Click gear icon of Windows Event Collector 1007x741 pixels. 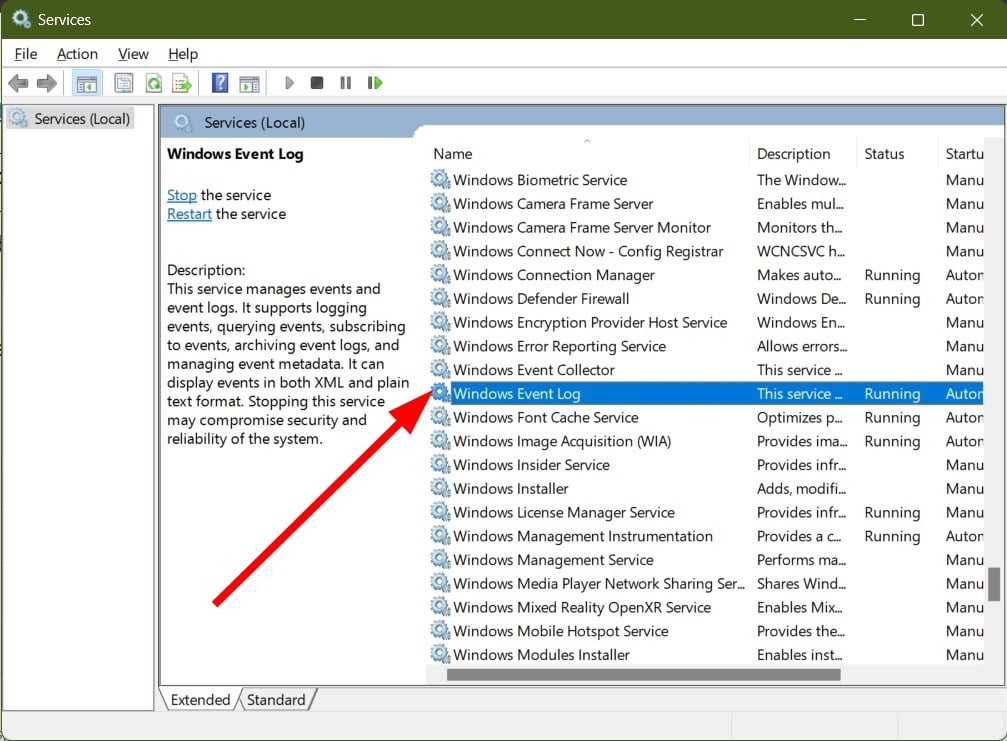coord(440,369)
